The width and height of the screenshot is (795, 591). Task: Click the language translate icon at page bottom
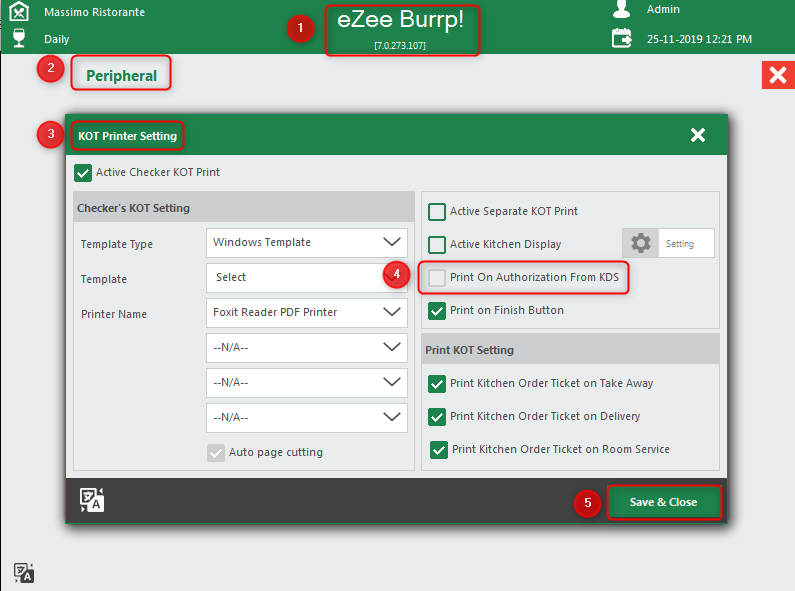[x=24, y=573]
